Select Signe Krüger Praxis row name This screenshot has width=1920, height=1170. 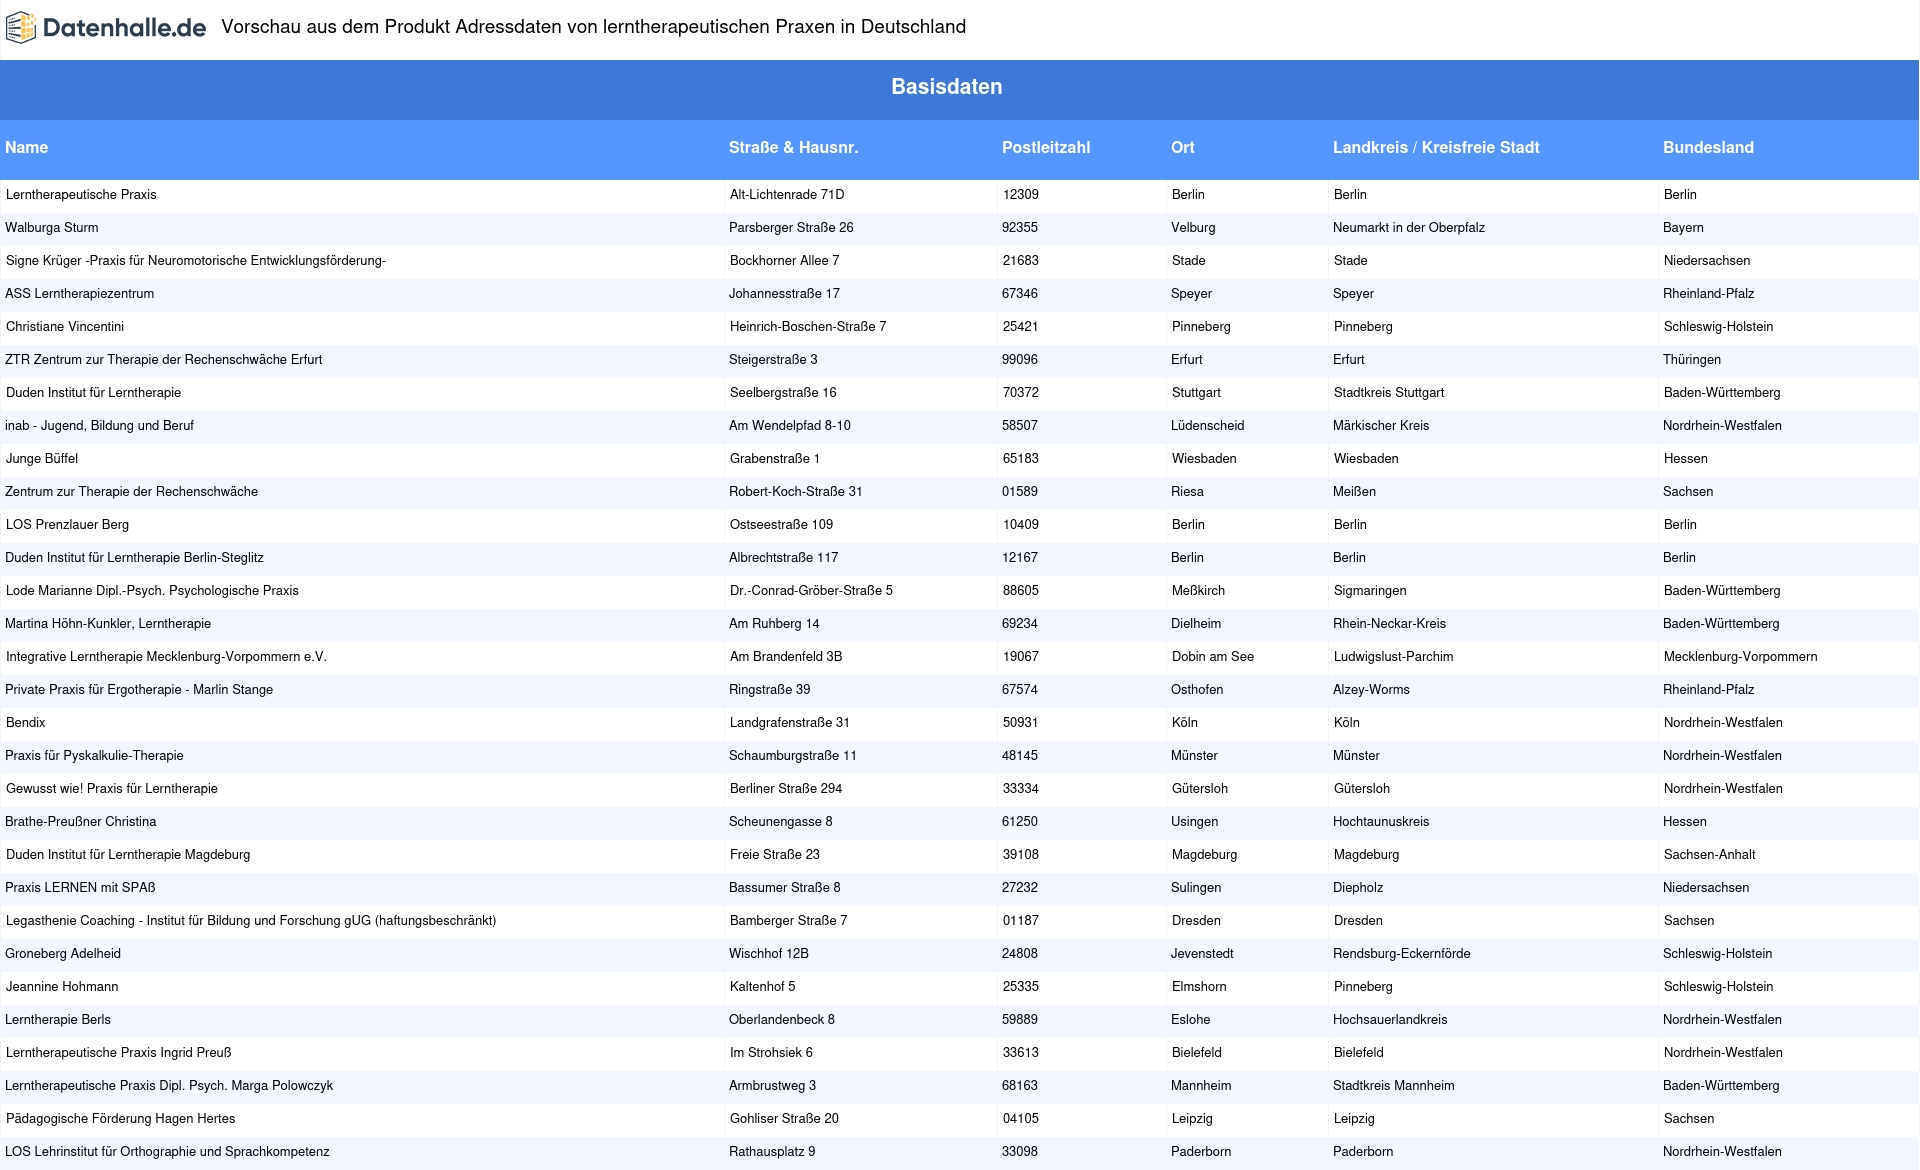coord(196,261)
